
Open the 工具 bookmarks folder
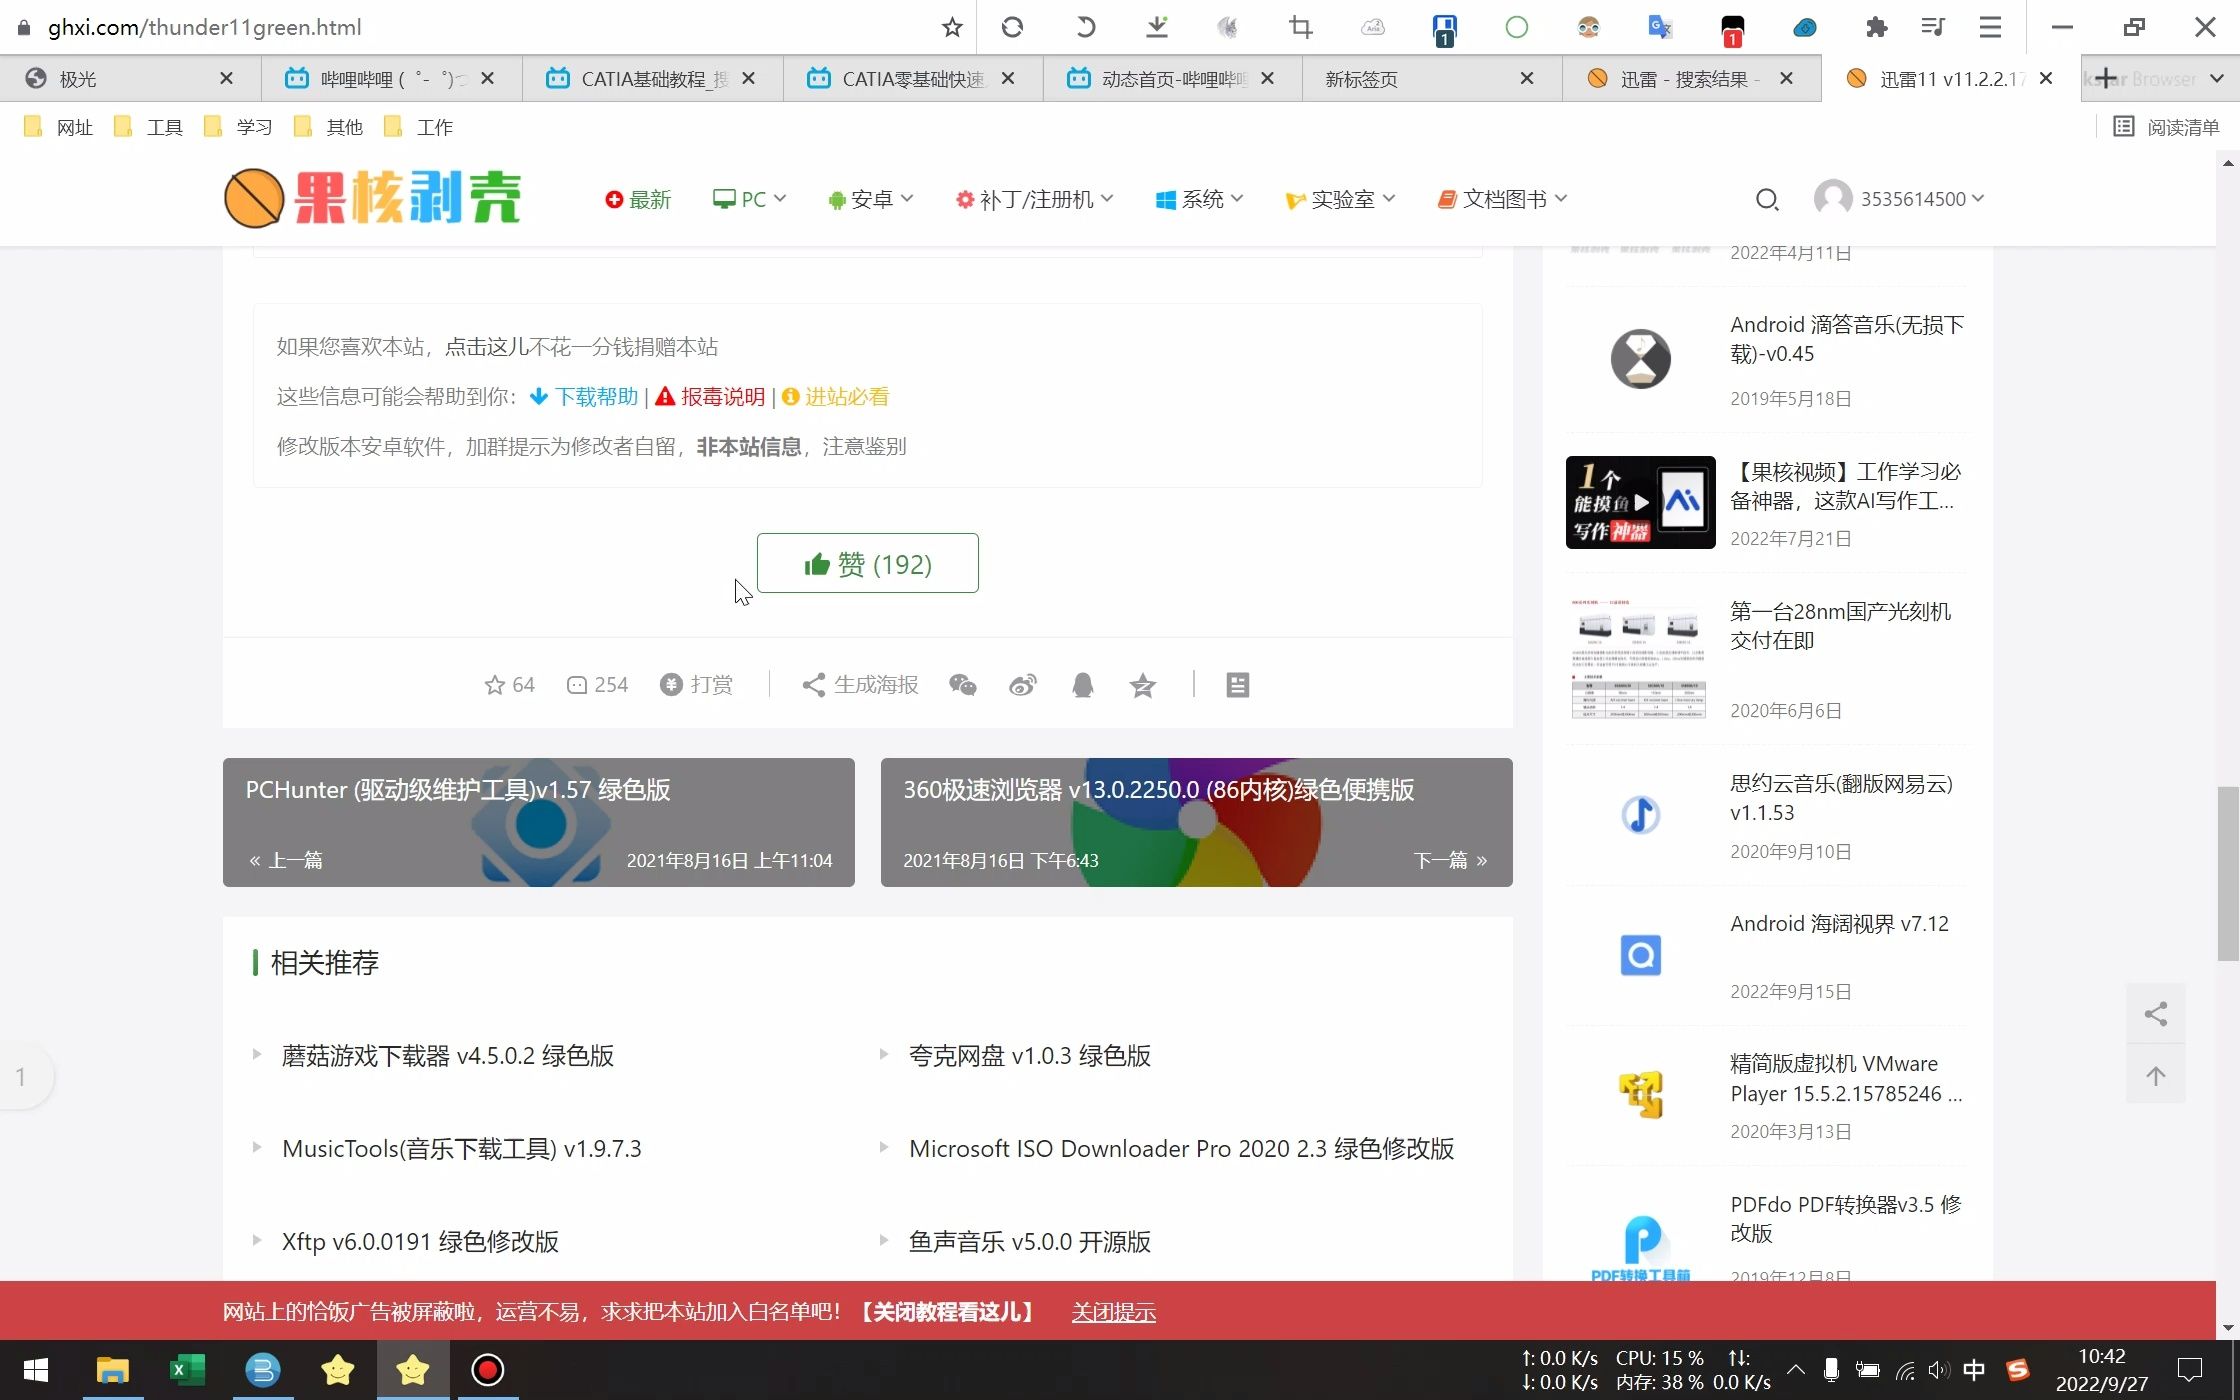[x=148, y=127]
